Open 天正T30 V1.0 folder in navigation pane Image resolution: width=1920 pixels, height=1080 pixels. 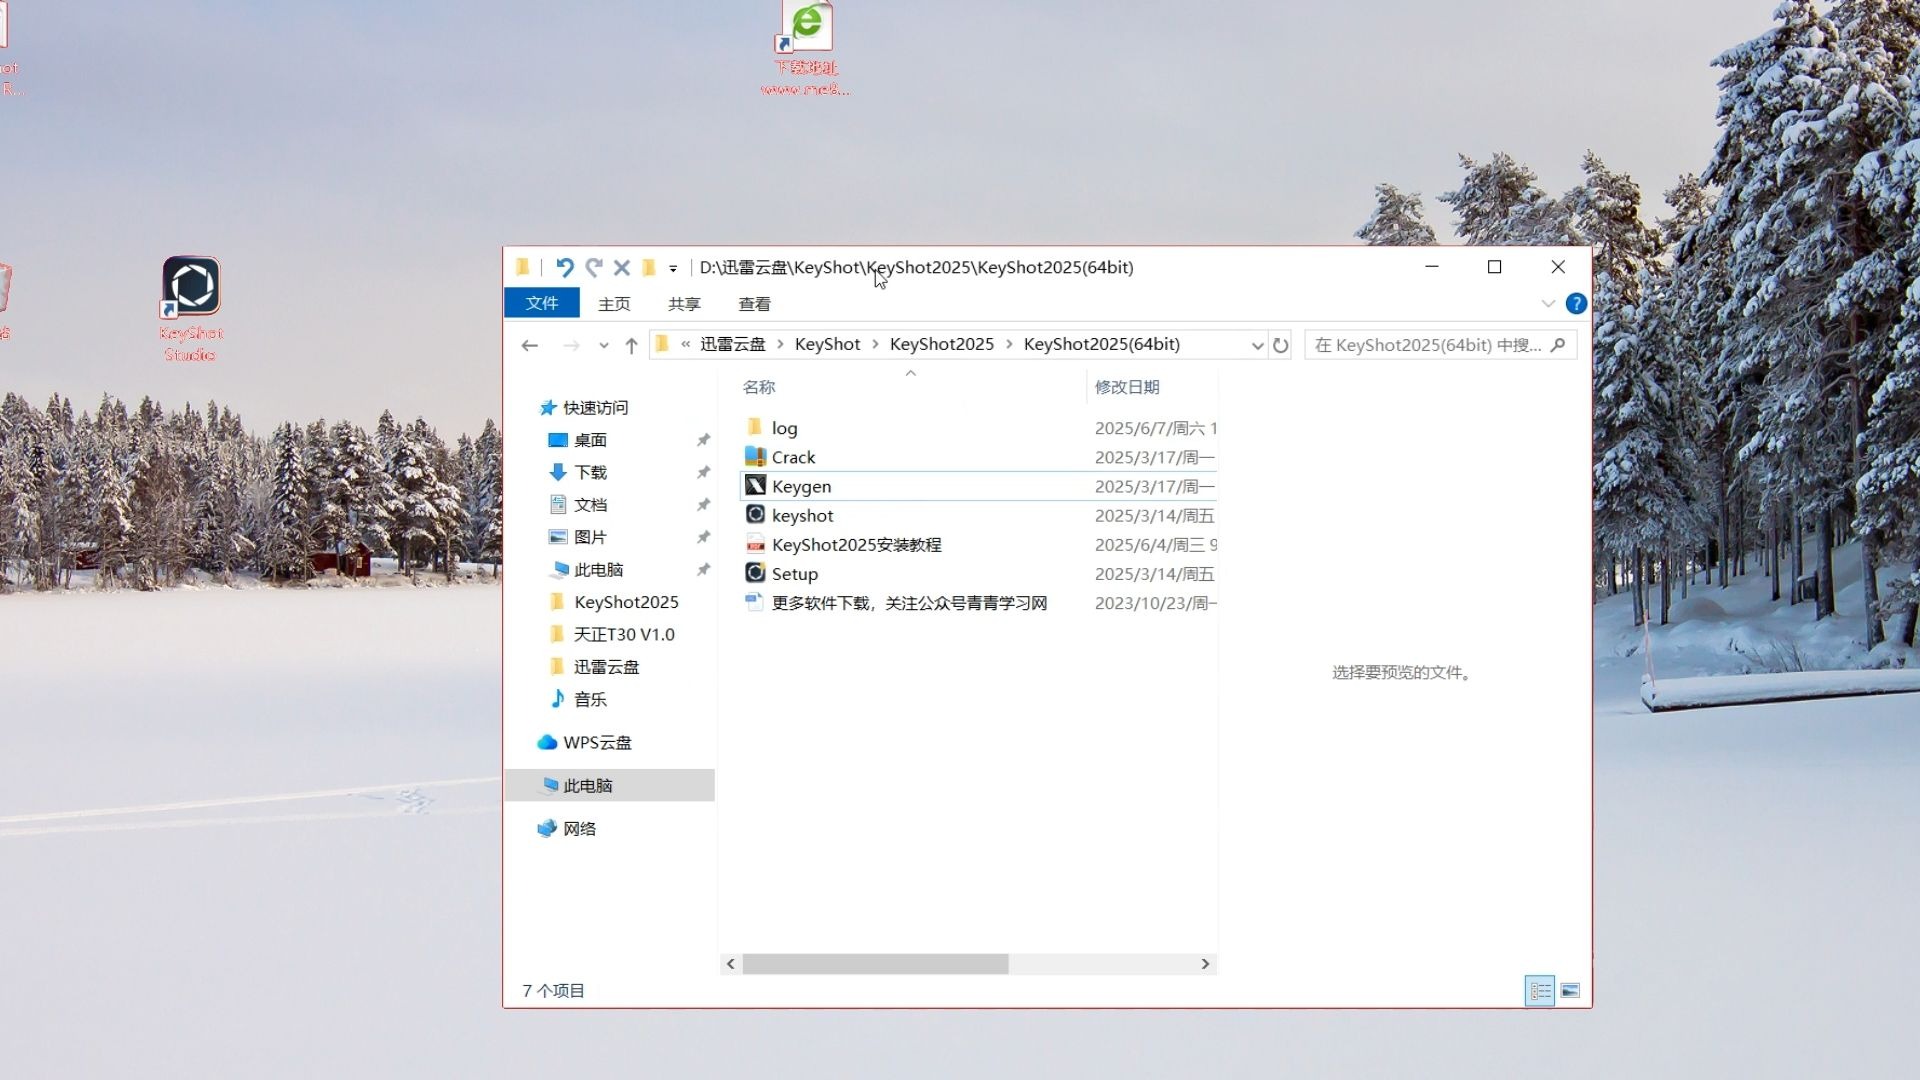pyautogui.click(x=624, y=634)
